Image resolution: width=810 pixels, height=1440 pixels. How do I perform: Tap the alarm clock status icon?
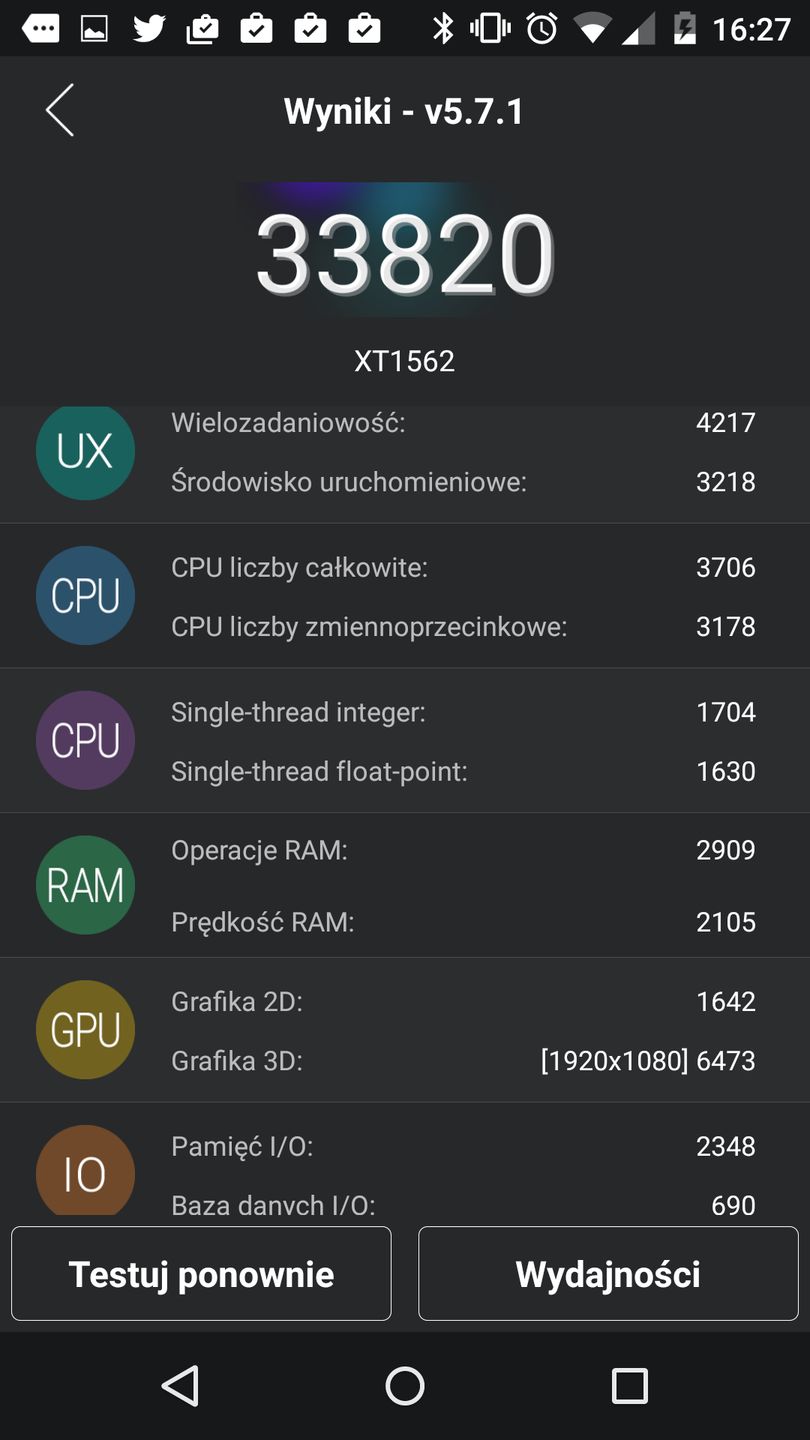[x=542, y=28]
